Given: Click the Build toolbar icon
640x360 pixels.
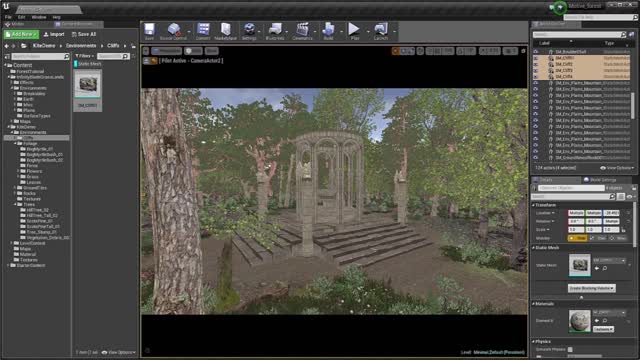Looking at the screenshot, I should click(328, 31).
